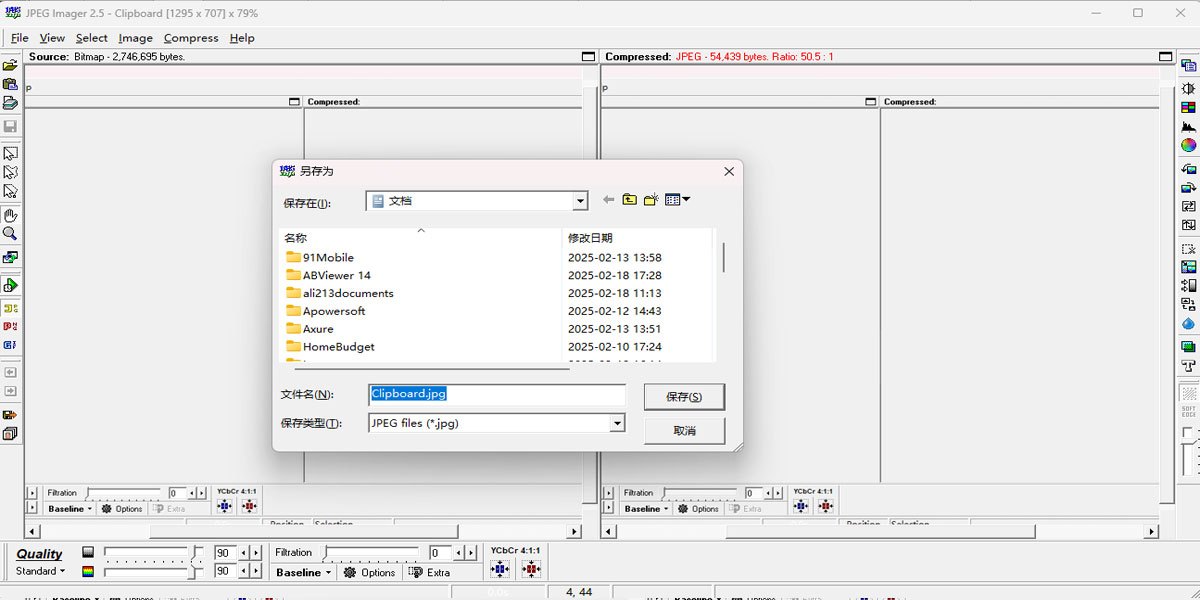Screen dimensions: 1200x600
Task: Open the brightness adjustment tool on right toolbar
Action: 1186,86
